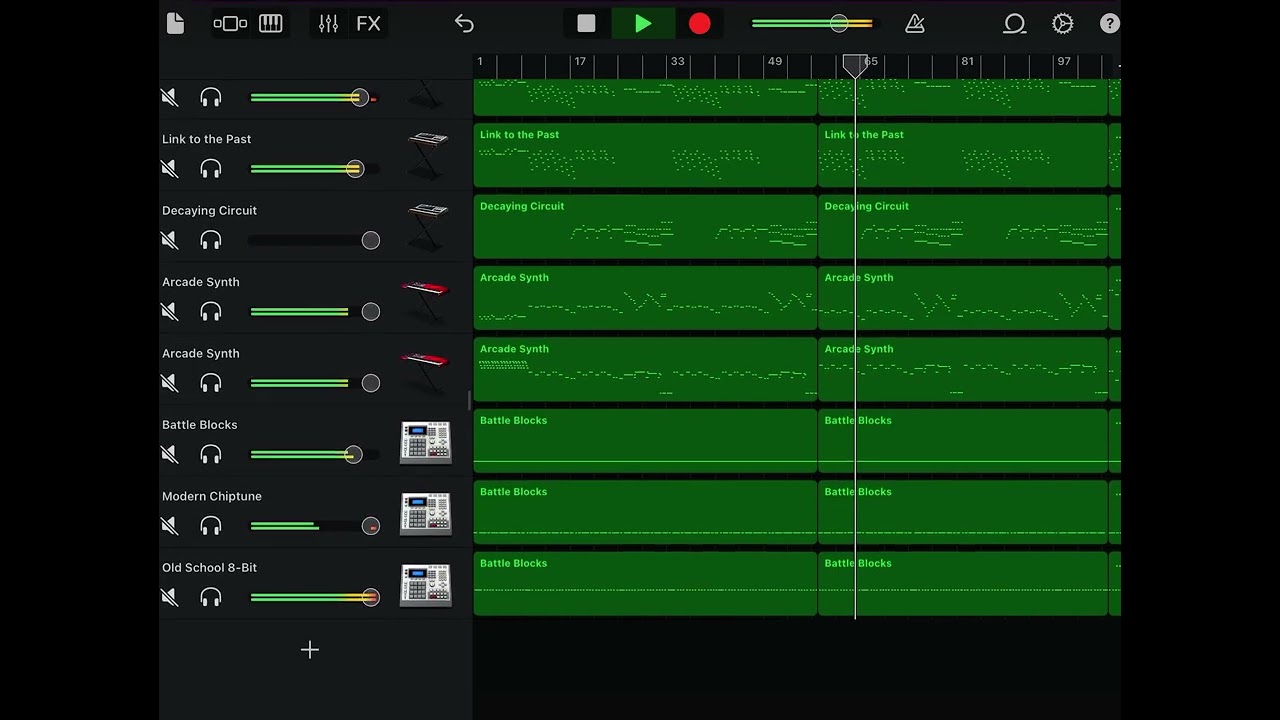Click the Modern Chiptune track name

point(212,496)
